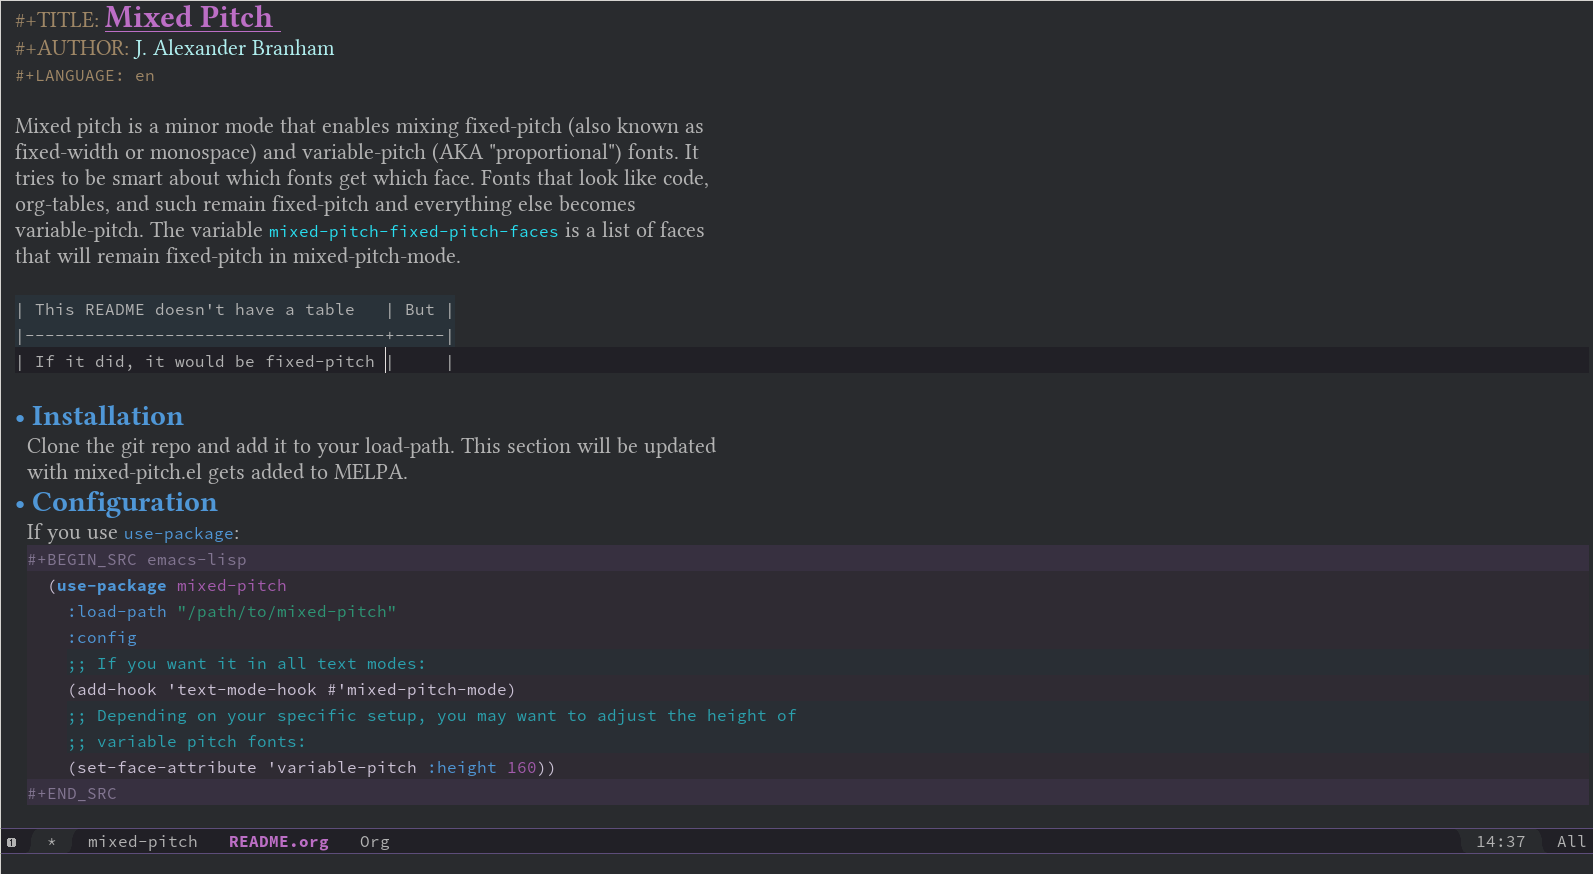Click the comment line starting "Depending on your specific setup"
Viewport: 1593px width, 874px height.
[432, 716]
